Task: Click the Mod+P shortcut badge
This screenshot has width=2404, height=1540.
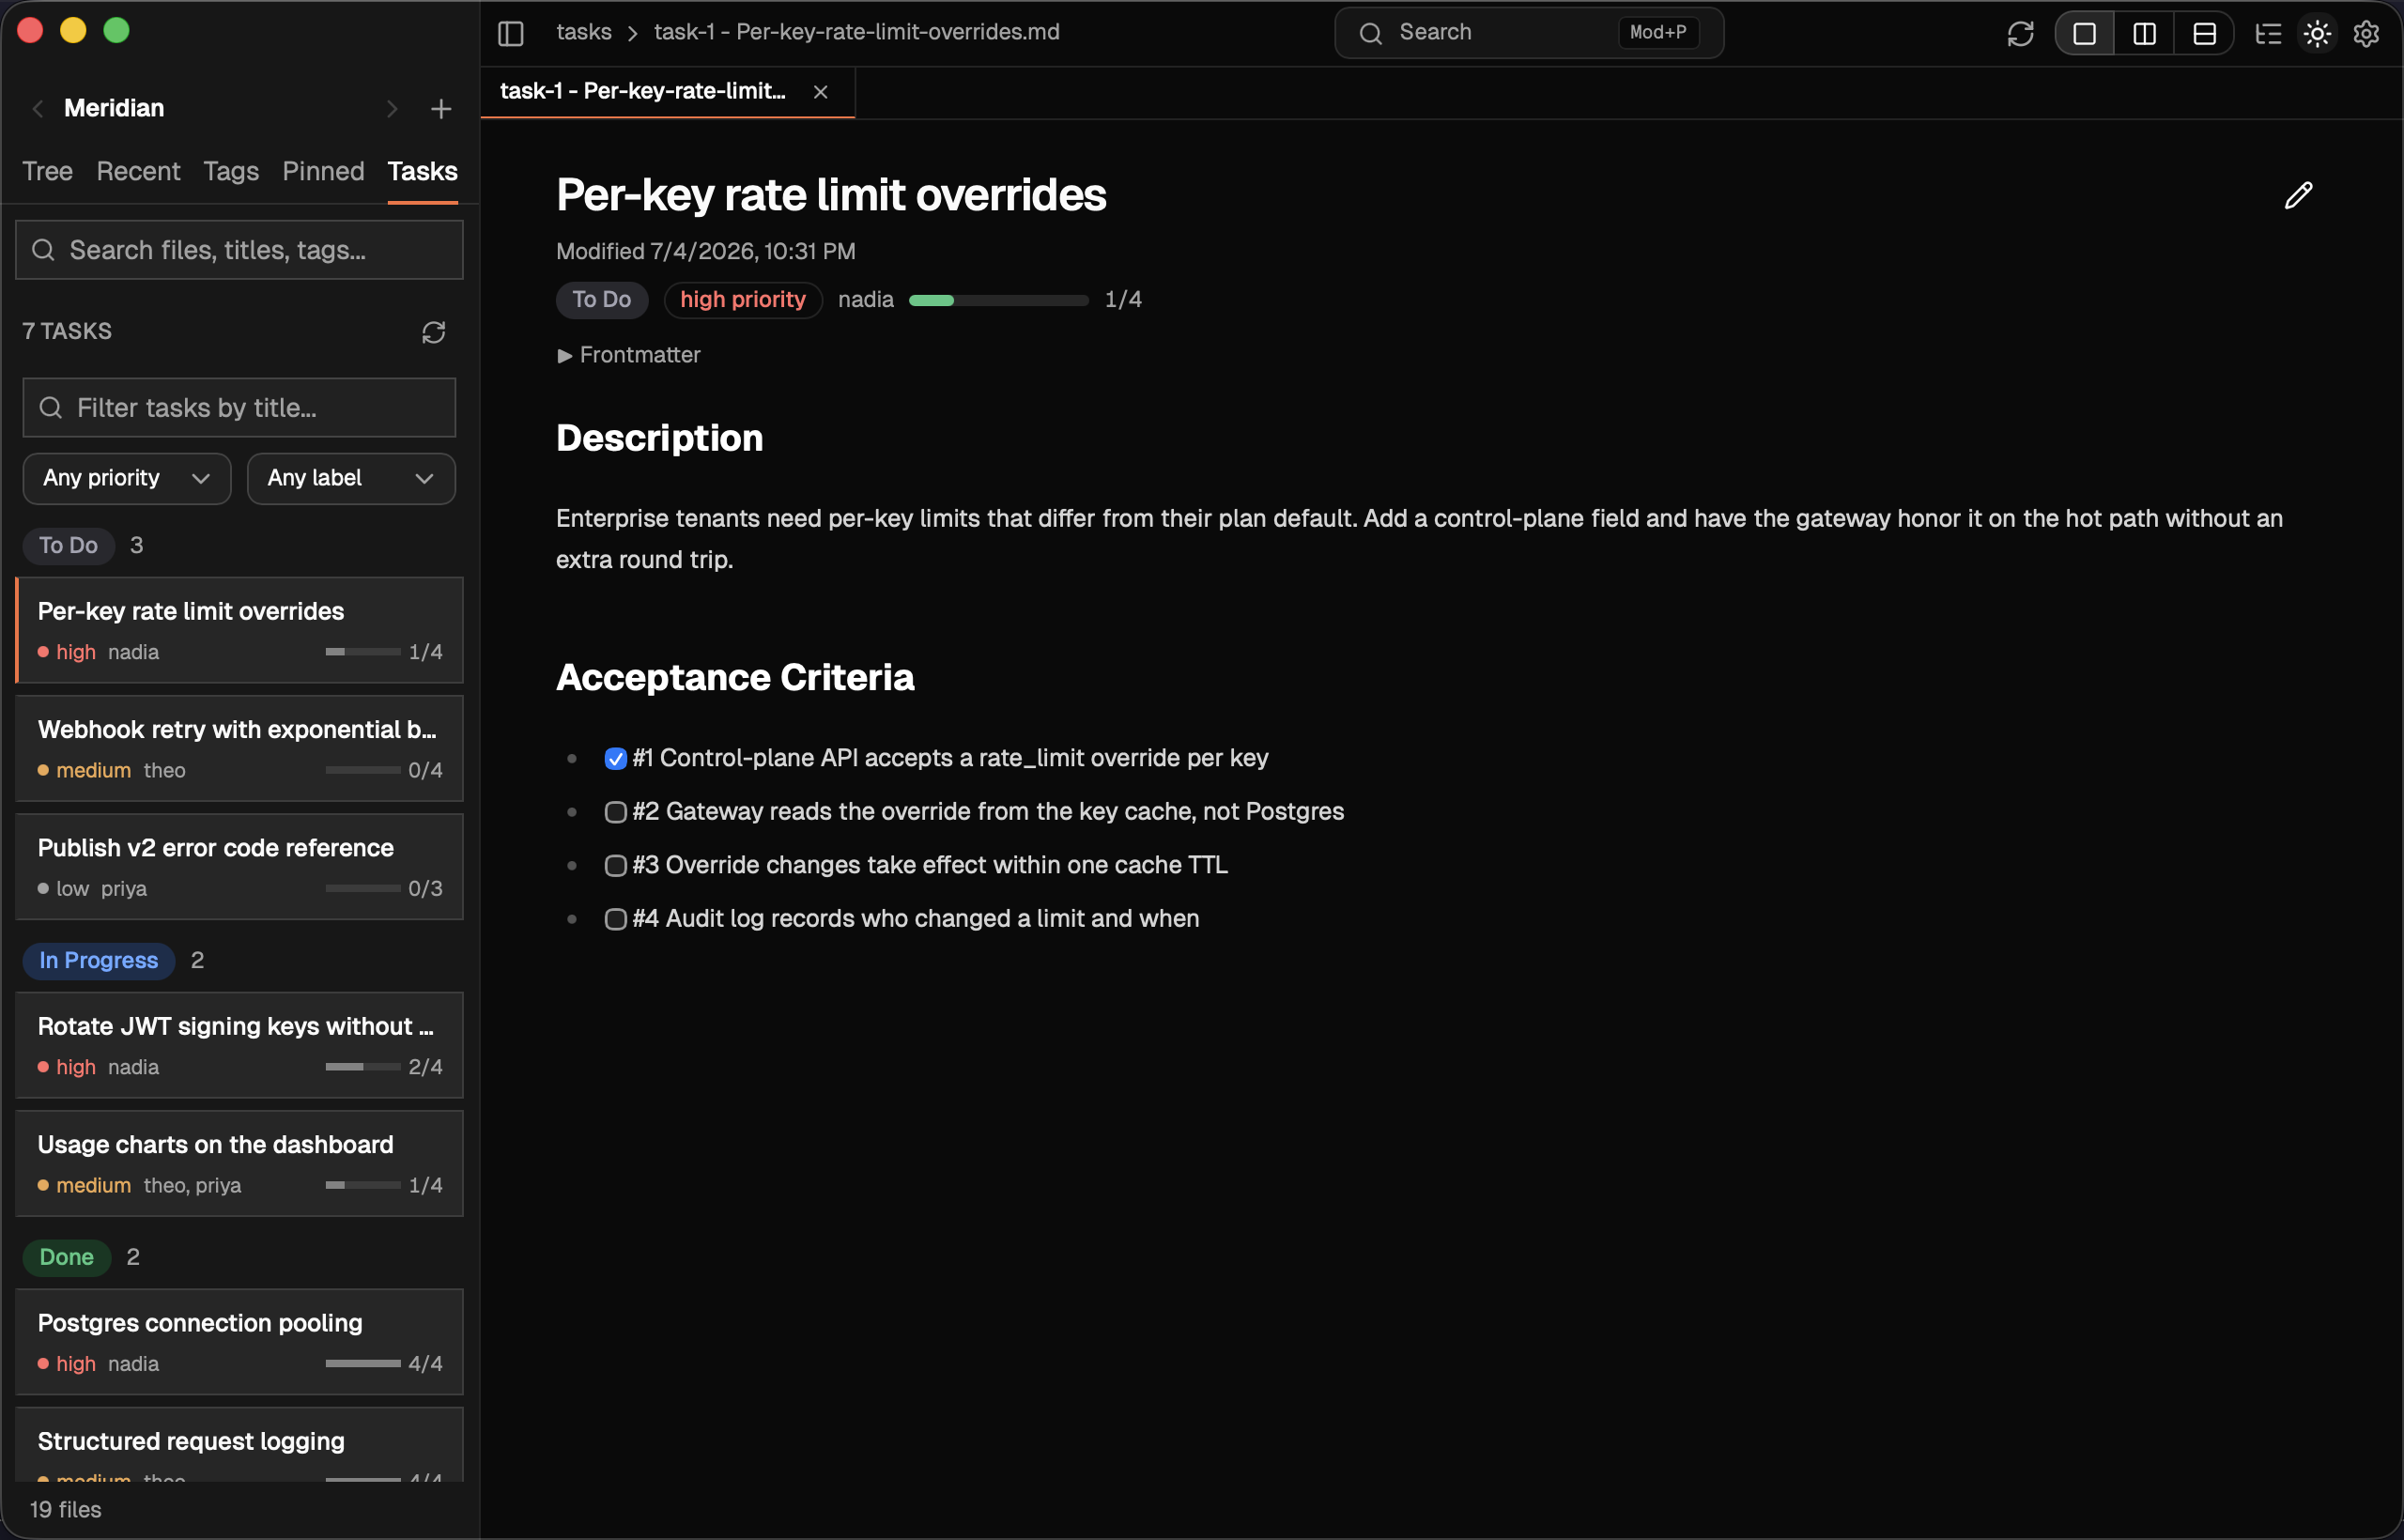Action: pos(1658,32)
